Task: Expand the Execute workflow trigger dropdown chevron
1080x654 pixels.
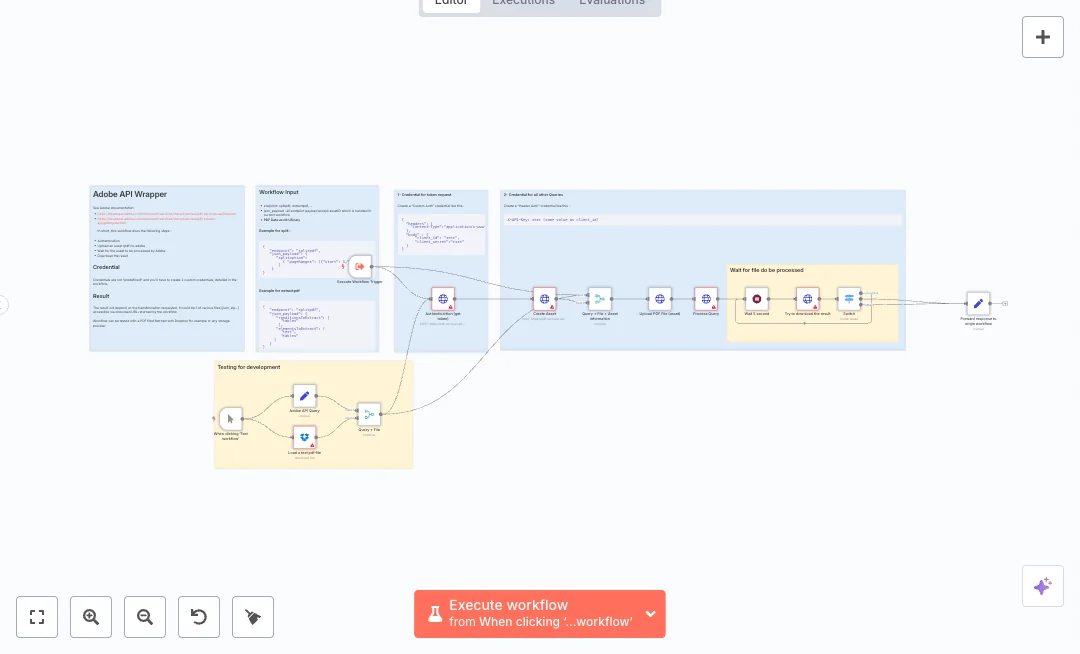Action: tap(651, 614)
